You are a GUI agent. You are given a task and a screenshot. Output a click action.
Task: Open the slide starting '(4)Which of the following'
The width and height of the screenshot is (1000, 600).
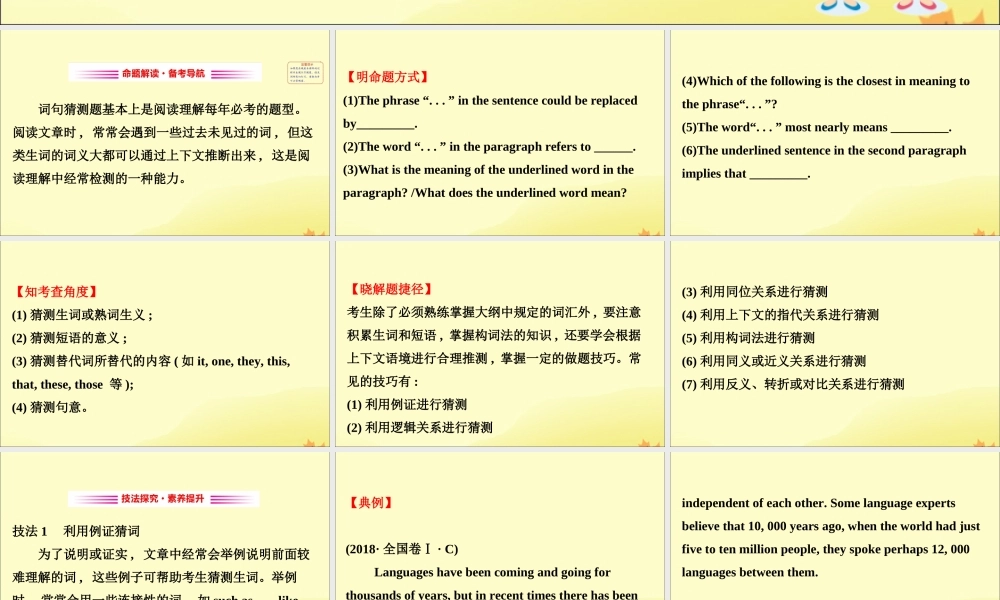tap(835, 133)
